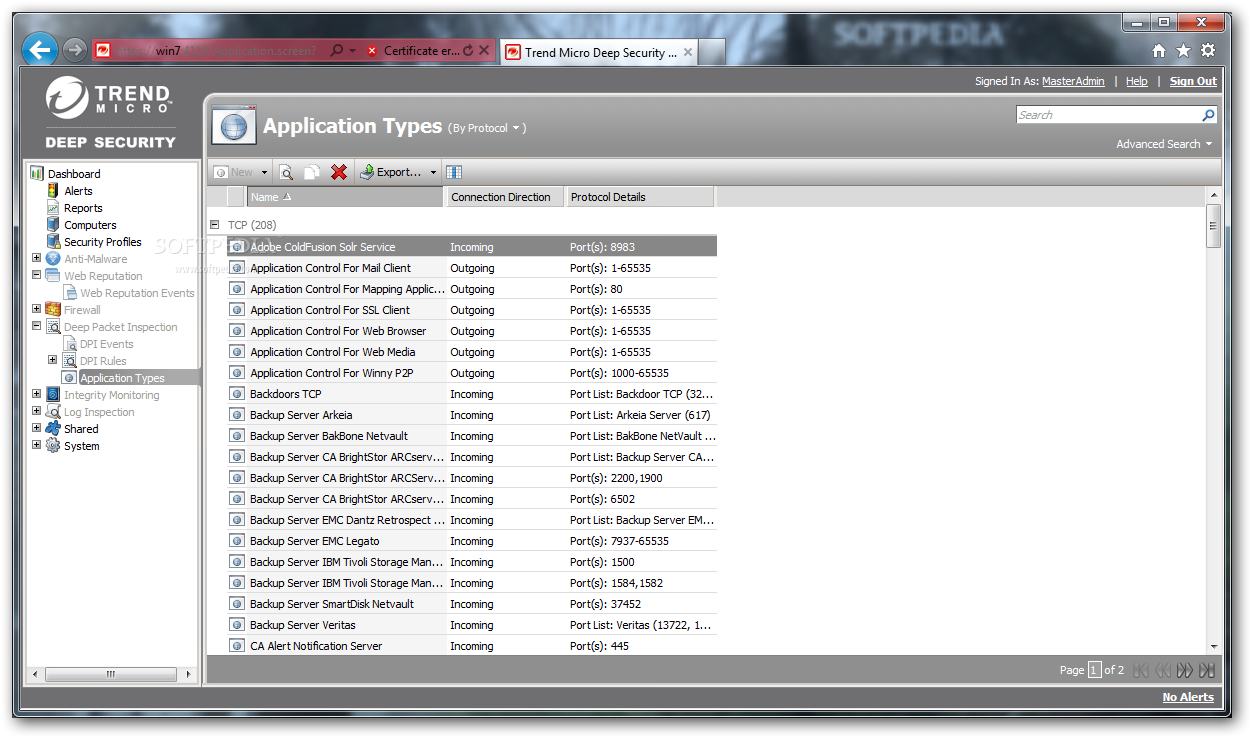This screenshot has height=738, width=1252.
Task: Click the Security Profiles icon
Action: pos(53,242)
